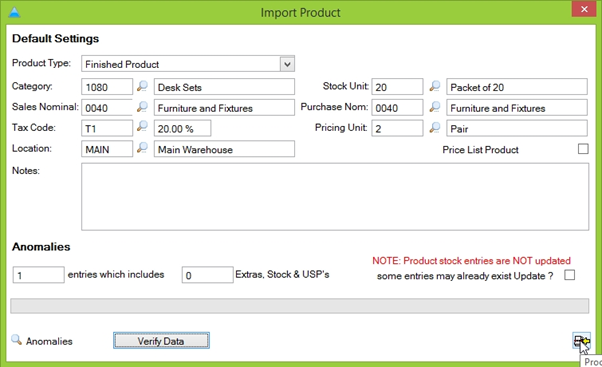Click the blue triangle application icon in title bar

[14, 12]
